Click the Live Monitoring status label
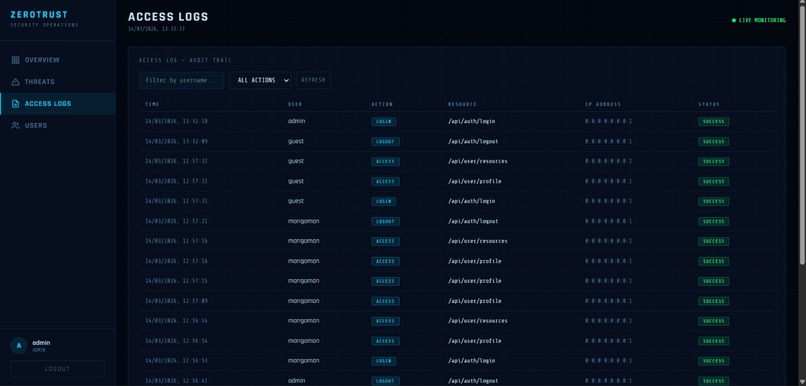 coord(762,21)
